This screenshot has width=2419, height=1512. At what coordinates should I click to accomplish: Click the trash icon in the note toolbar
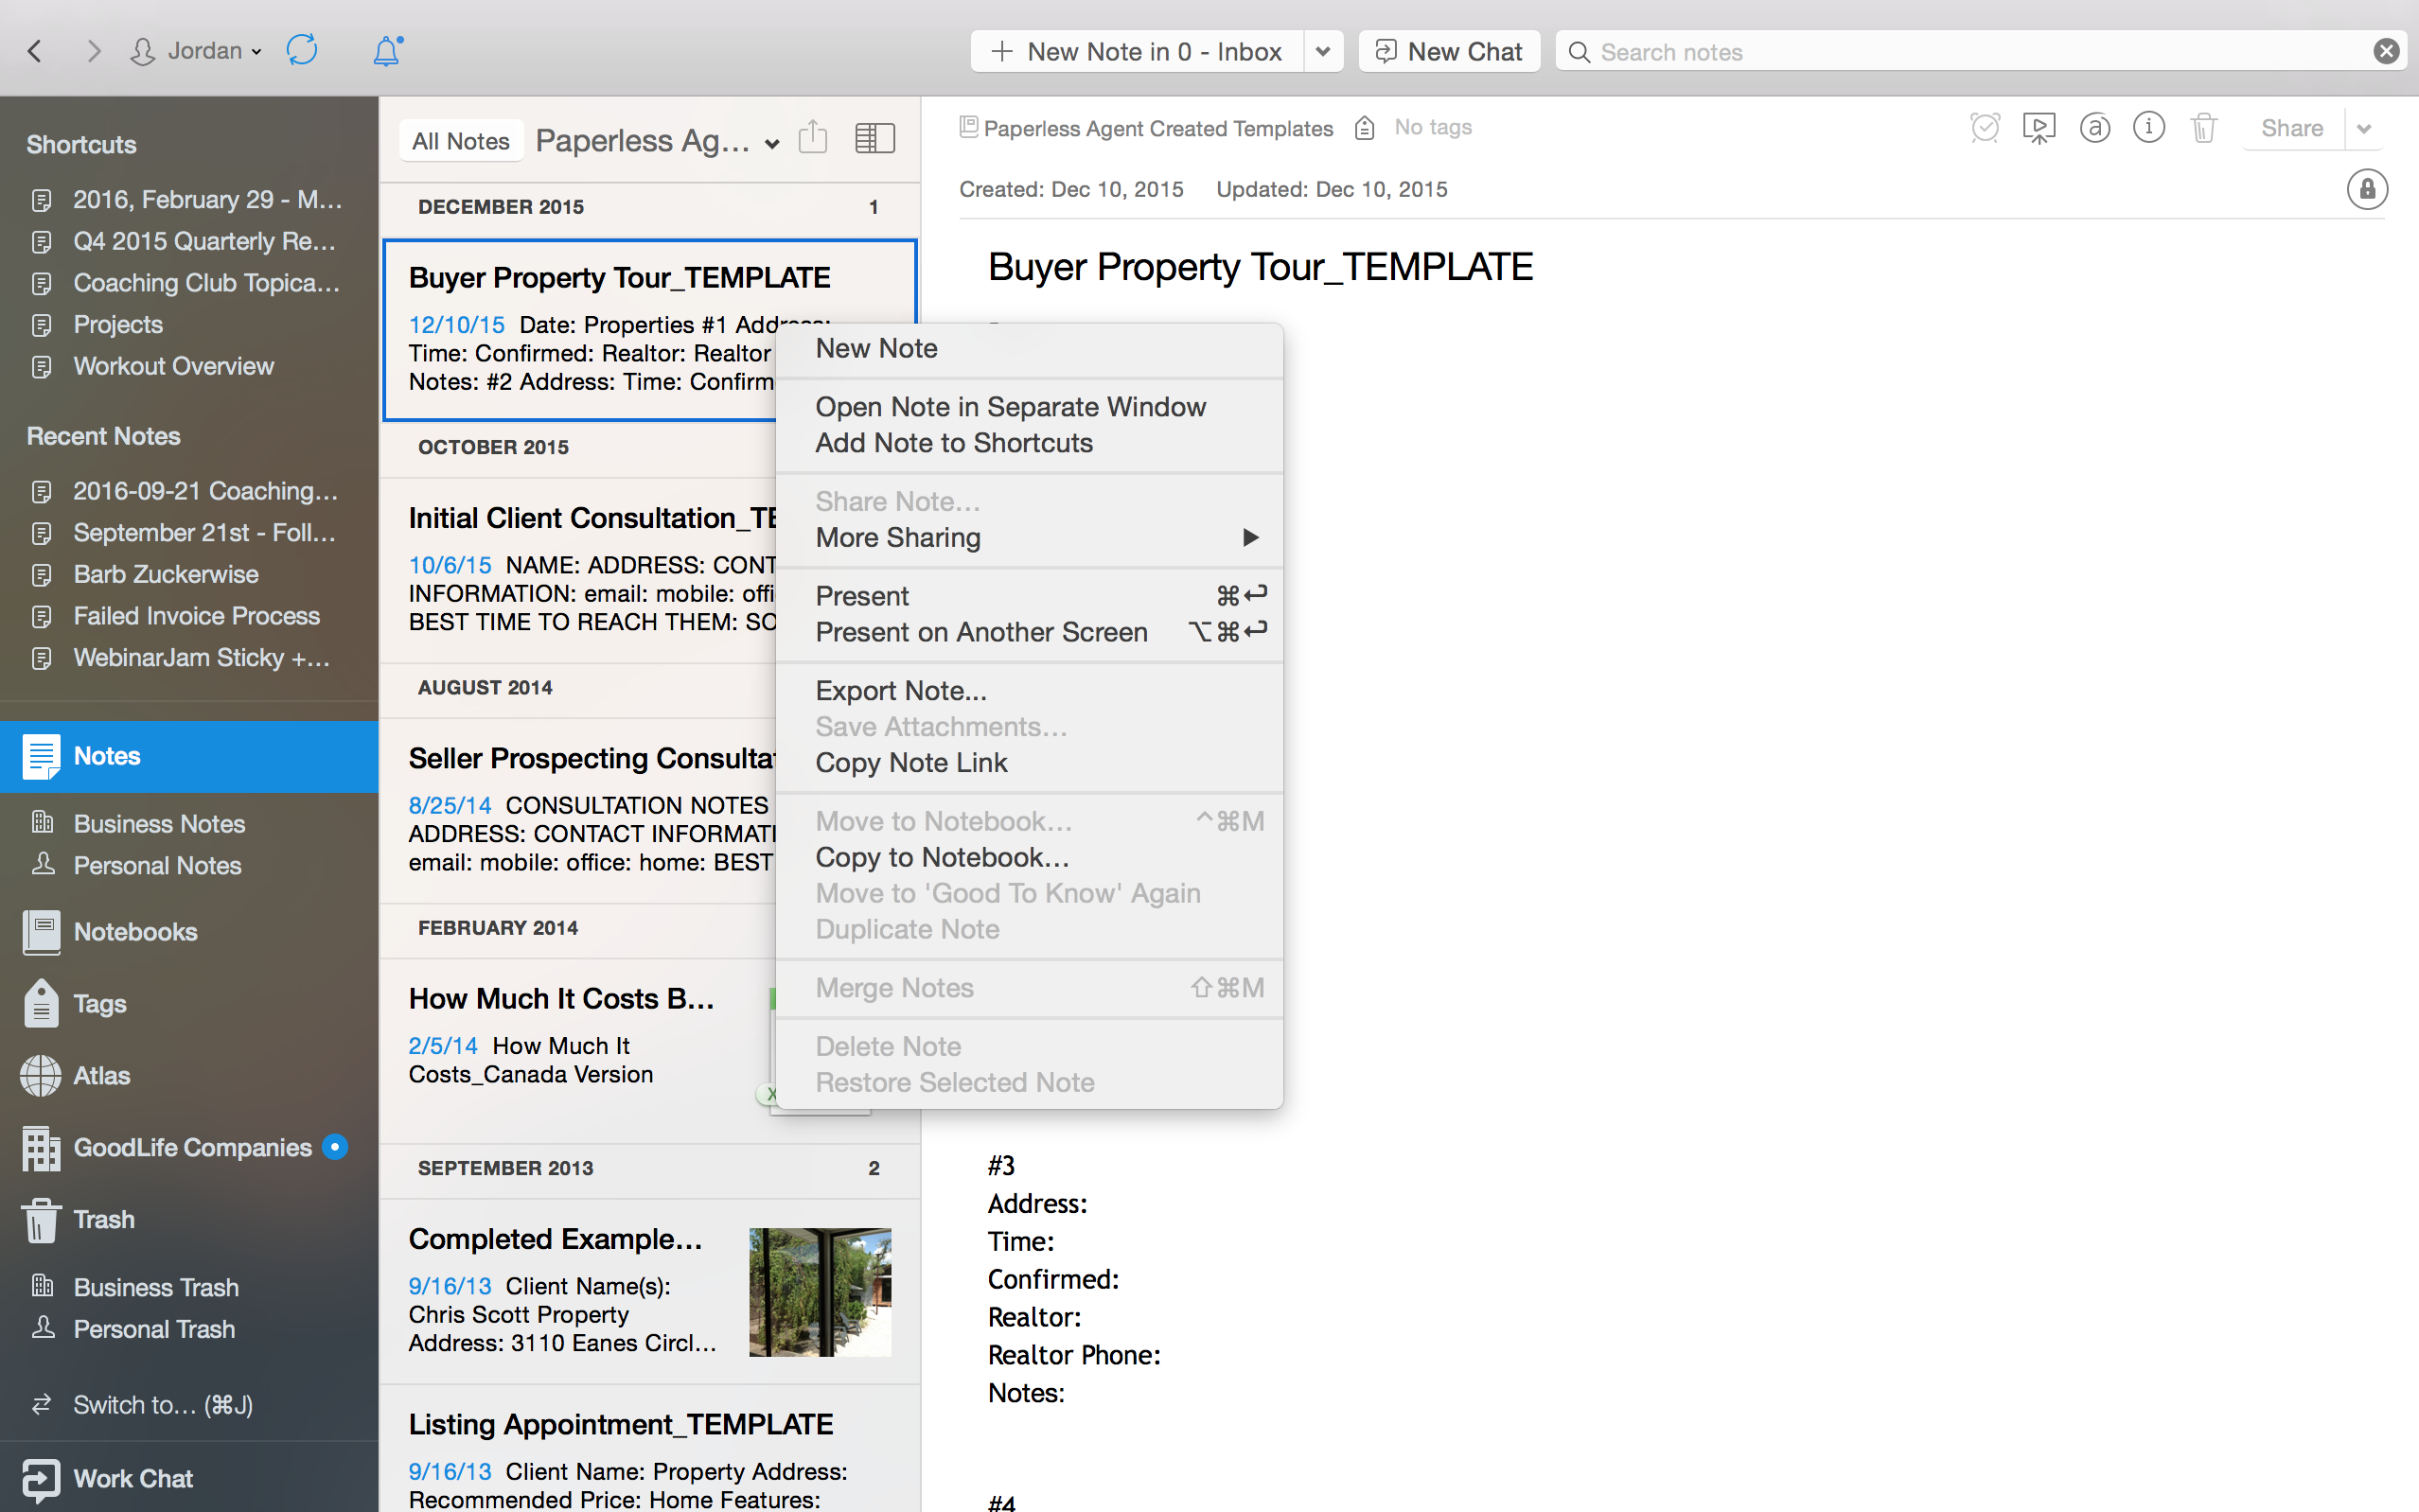point(2203,128)
